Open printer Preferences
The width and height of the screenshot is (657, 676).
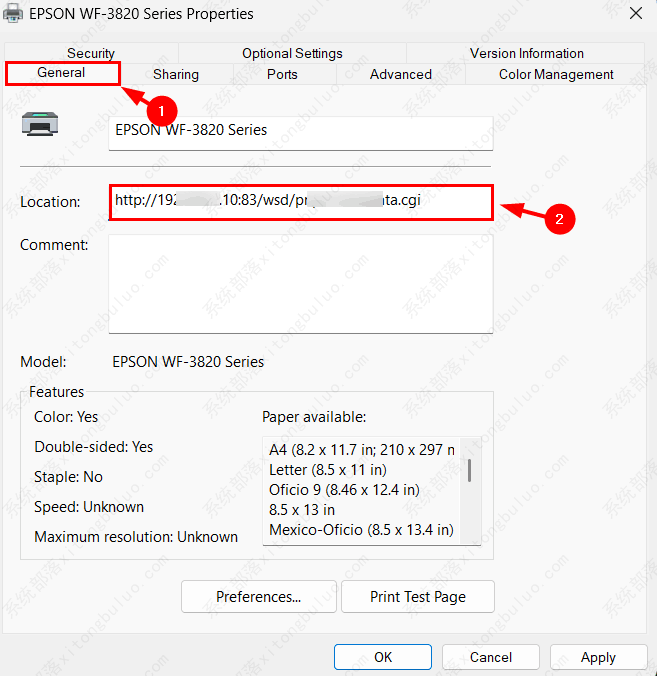[258, 597]
